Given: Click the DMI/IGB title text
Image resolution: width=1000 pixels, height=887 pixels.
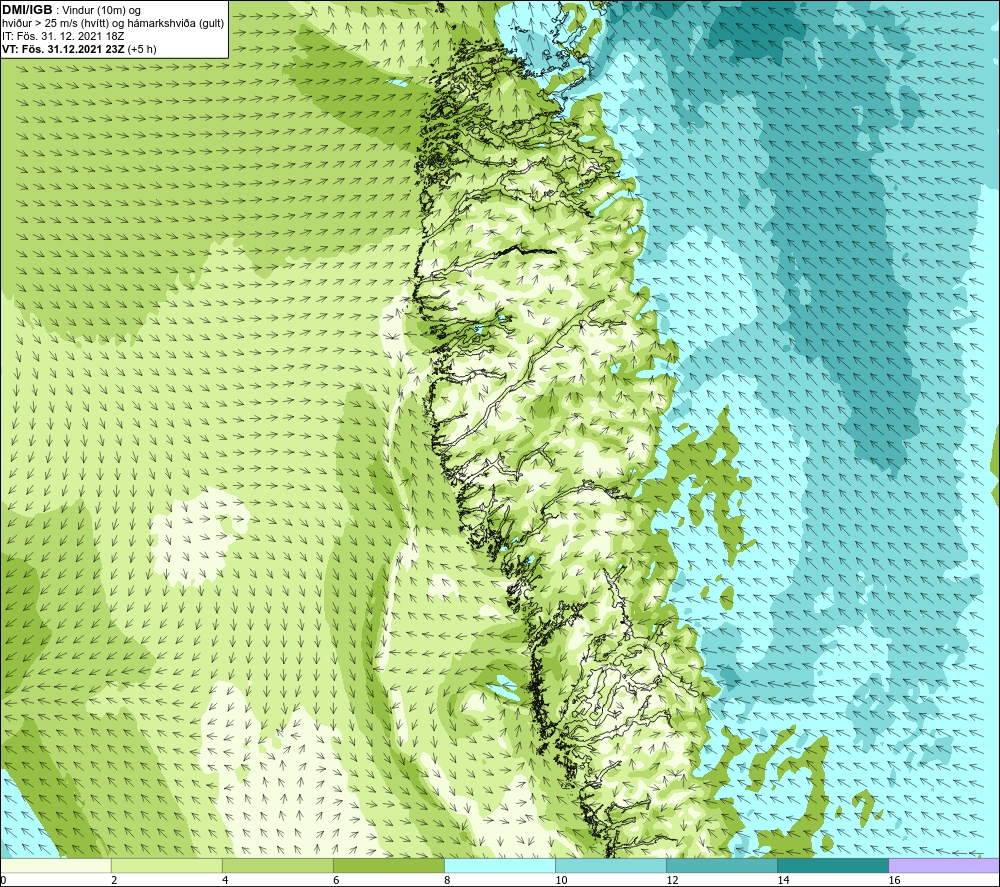Looking at the screenshot, I should pyautogui.click(x=27, y=10).
